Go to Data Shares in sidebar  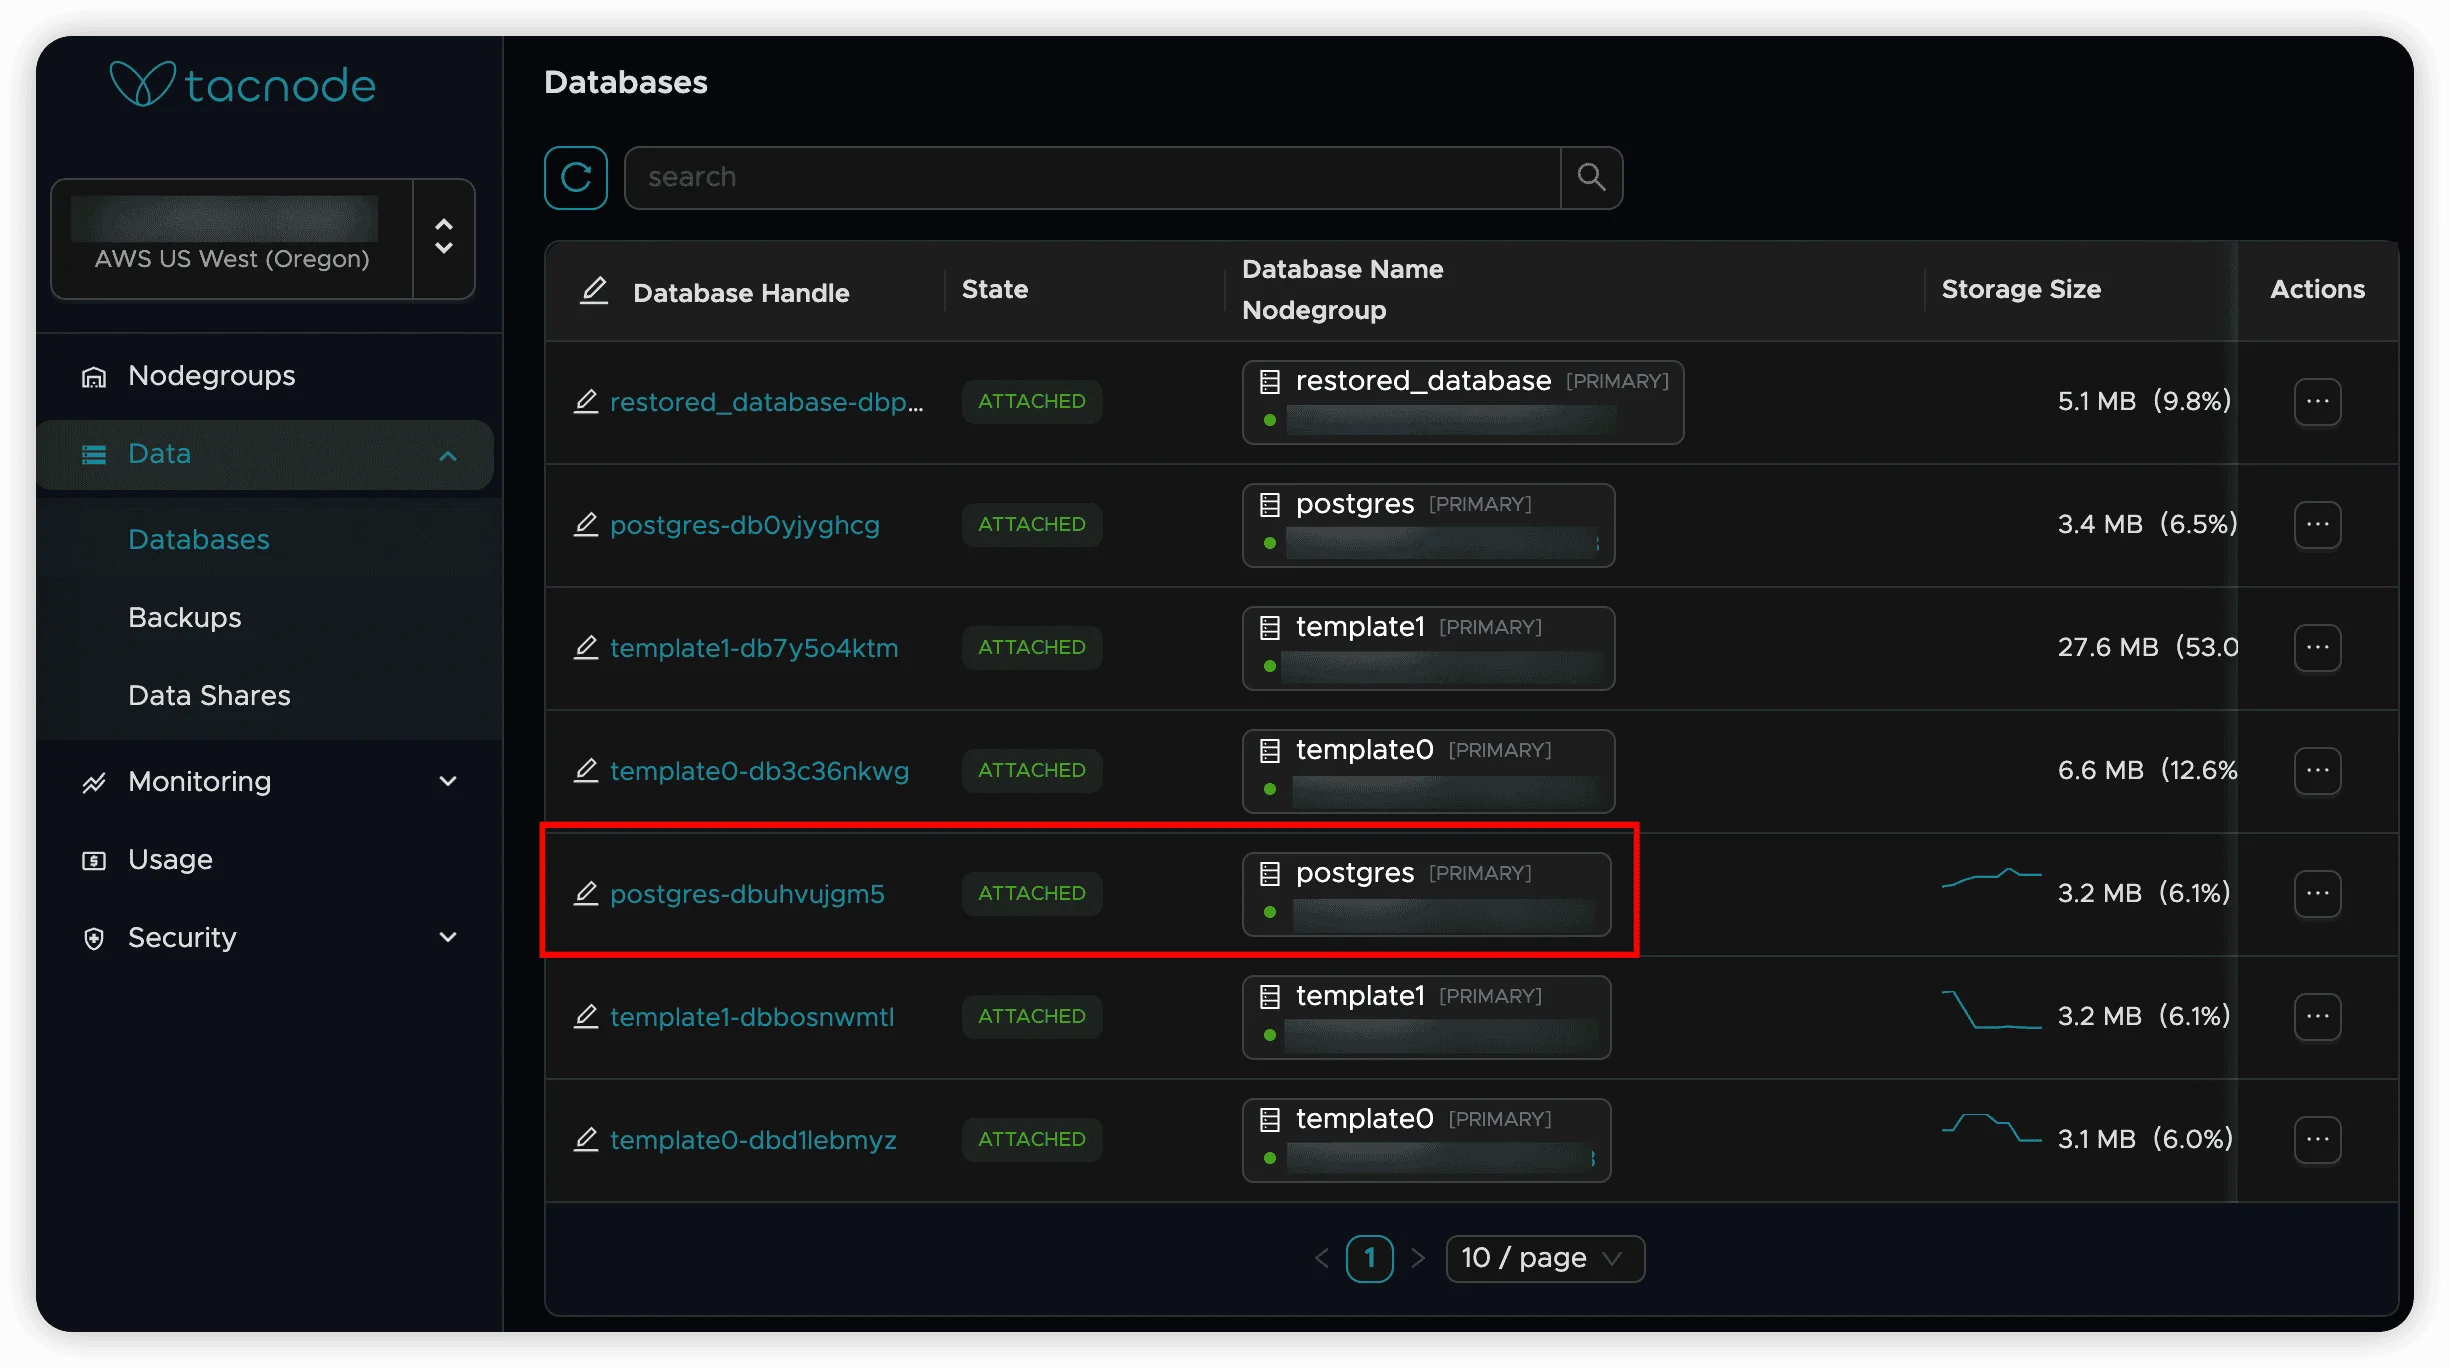point(209,696)
